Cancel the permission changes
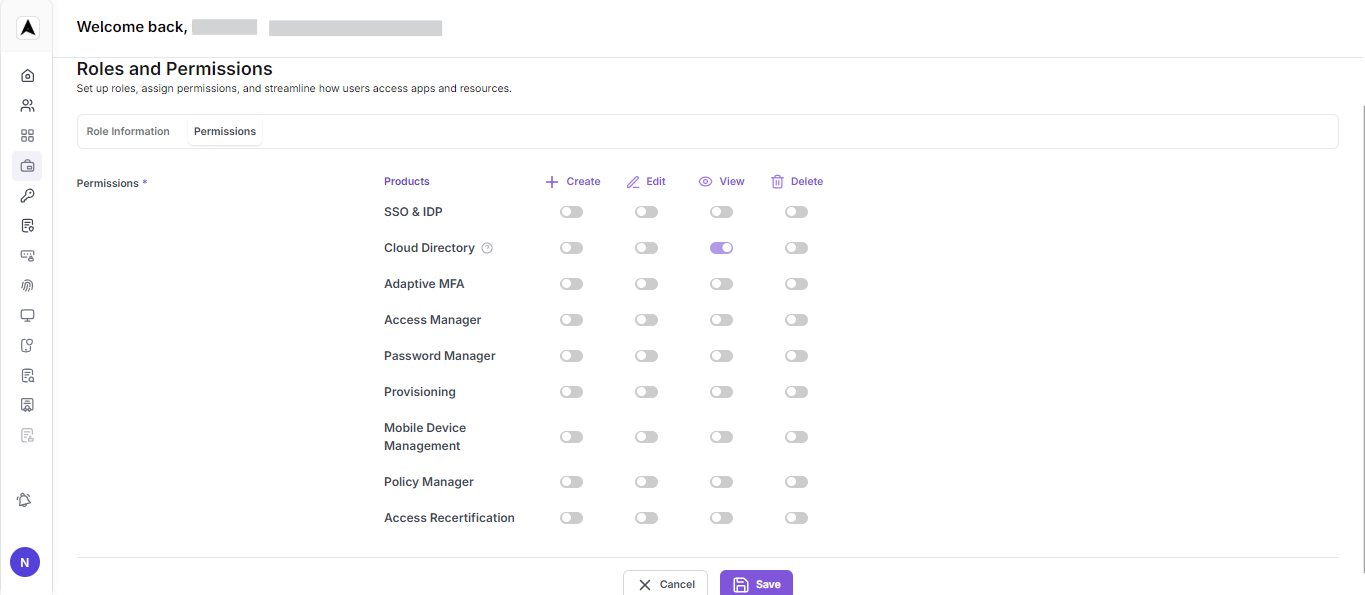The width and height of the screenshot is (1365, 595). coord(665,583)
